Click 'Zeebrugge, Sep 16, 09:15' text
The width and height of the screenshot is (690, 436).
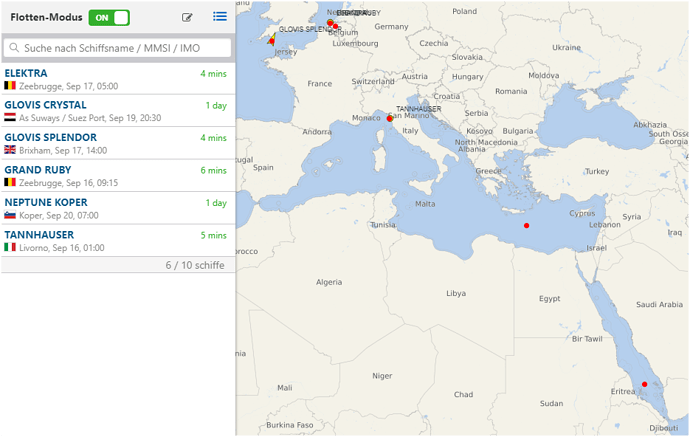pyautogui.click(x=69, y=183)
